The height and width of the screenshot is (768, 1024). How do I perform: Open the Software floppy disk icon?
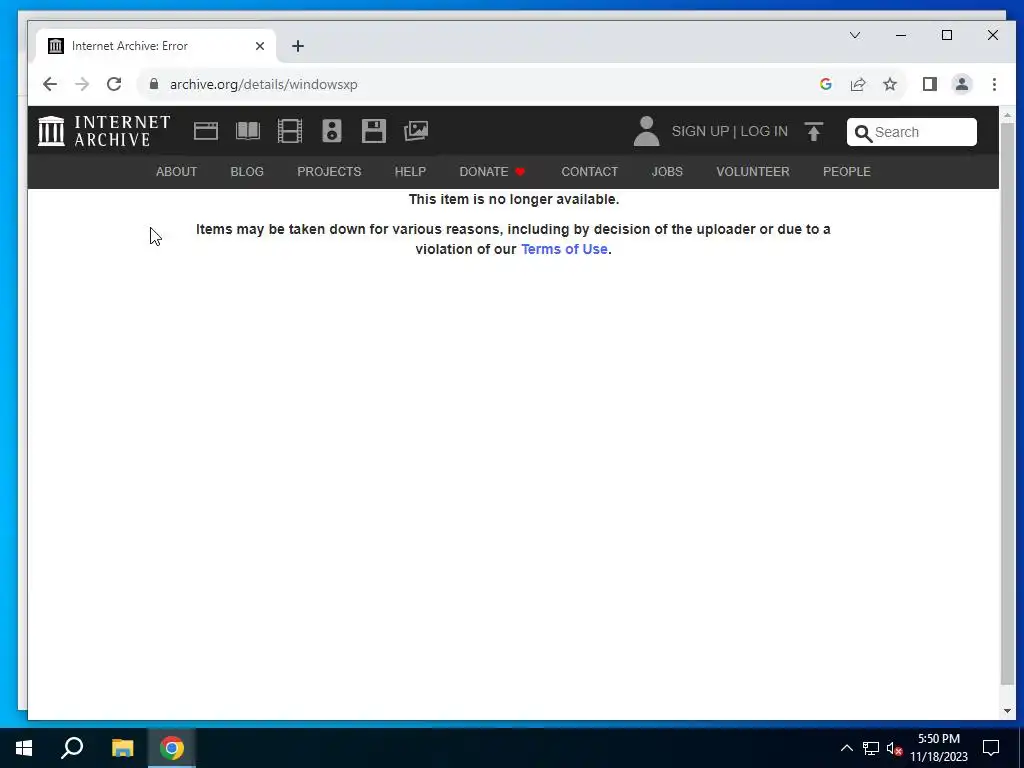click(374, 131)
